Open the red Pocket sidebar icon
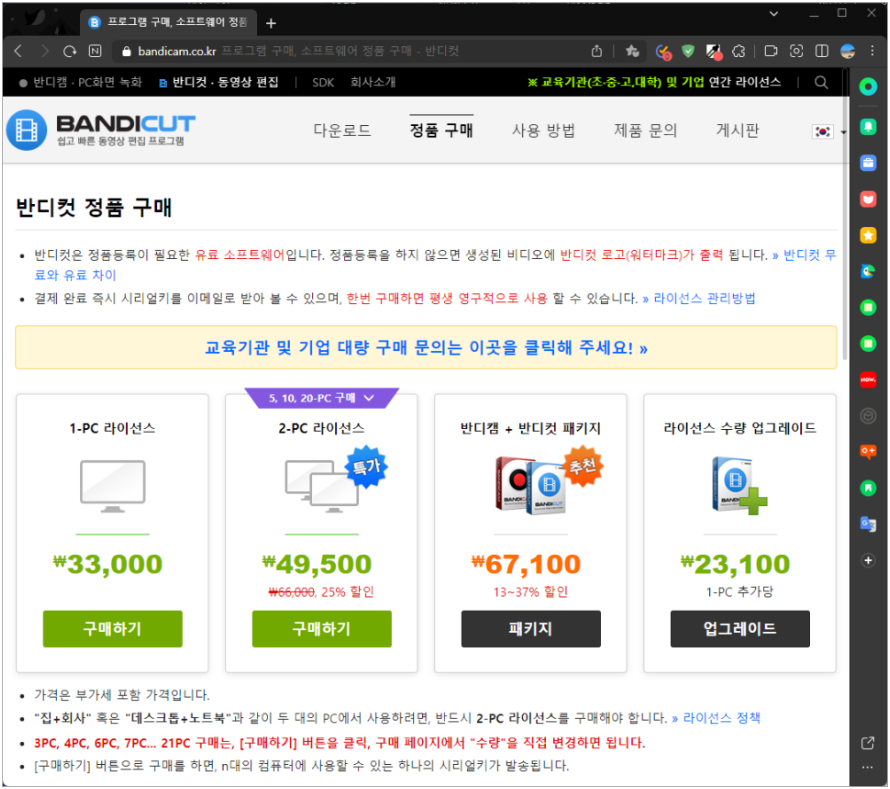 [x=868, y=199]
